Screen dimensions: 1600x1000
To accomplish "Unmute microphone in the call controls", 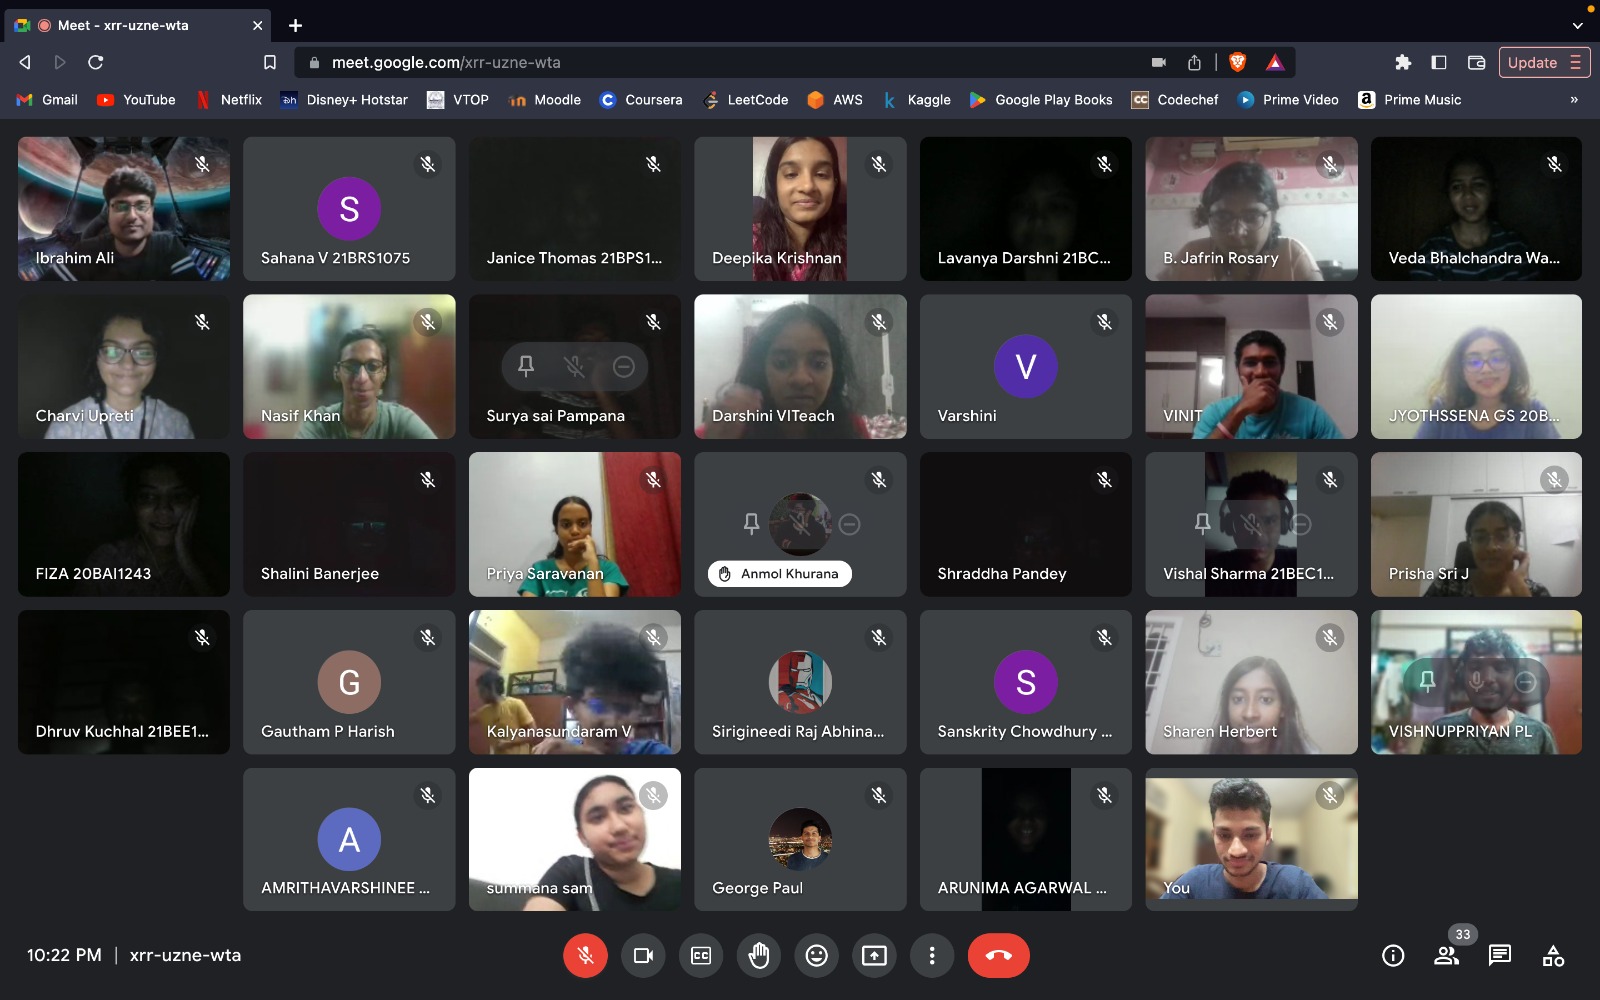I will click(x=585, y=956).
